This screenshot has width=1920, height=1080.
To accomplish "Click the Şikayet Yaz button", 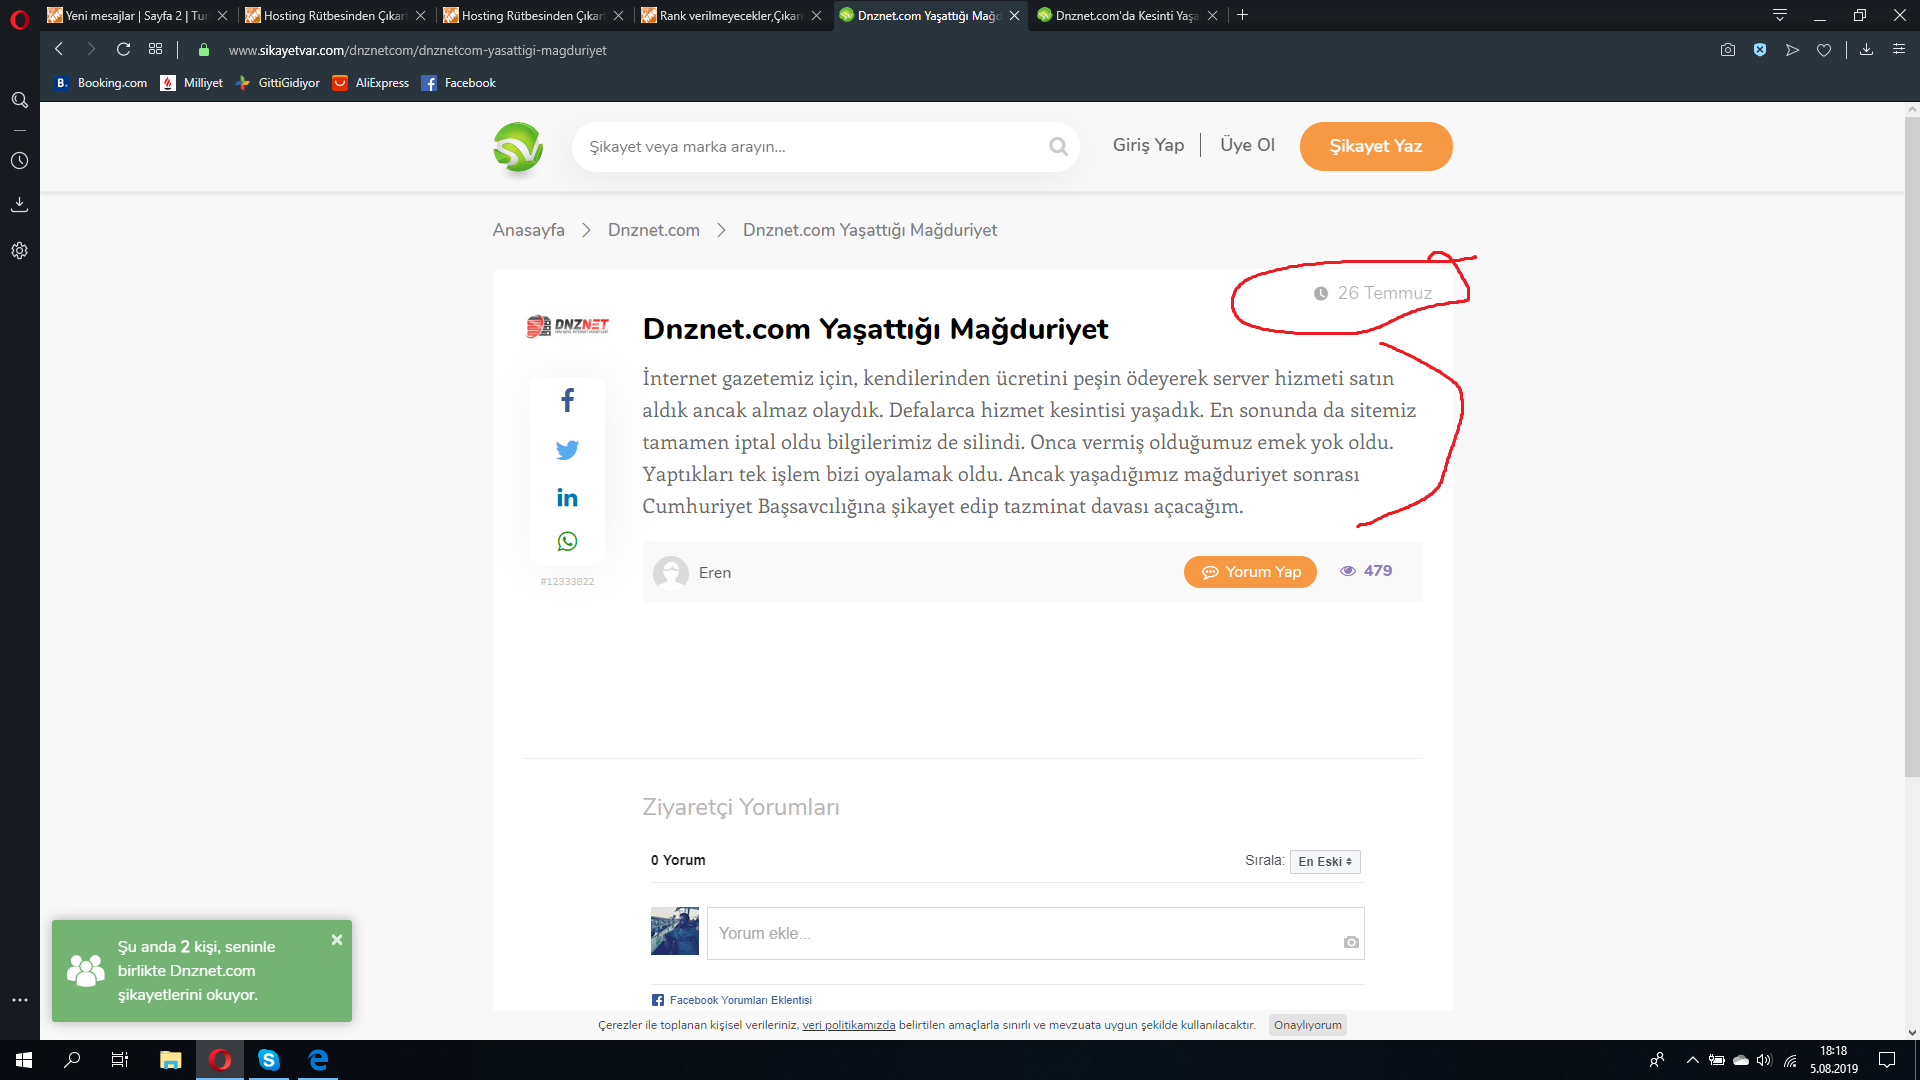I will [1376, 146].
